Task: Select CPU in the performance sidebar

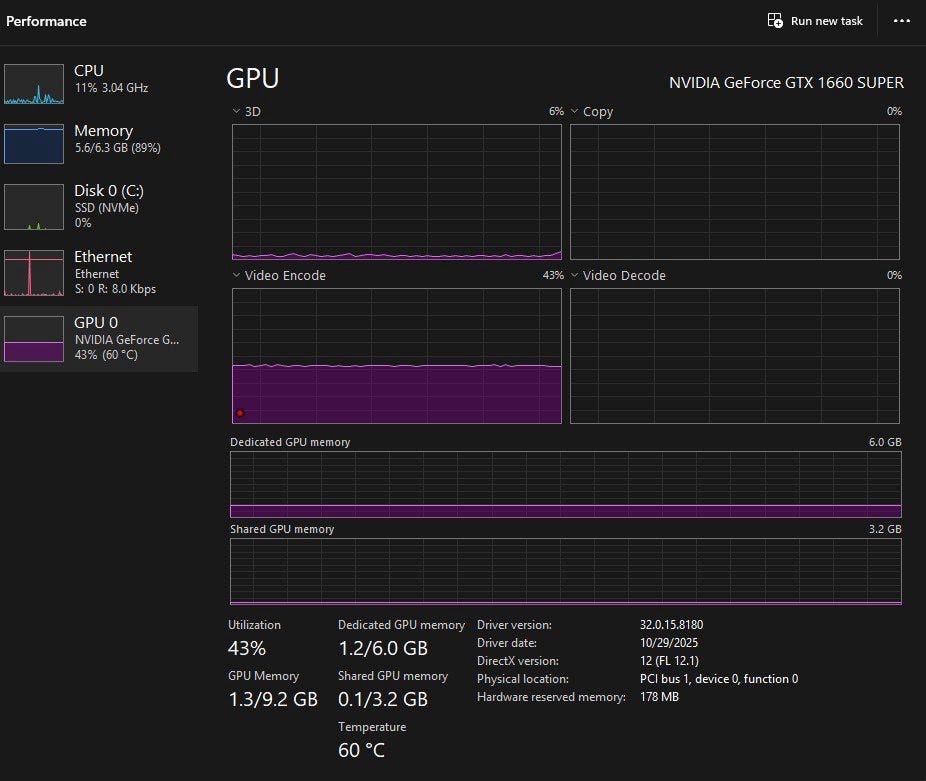Action: [89, 71]
